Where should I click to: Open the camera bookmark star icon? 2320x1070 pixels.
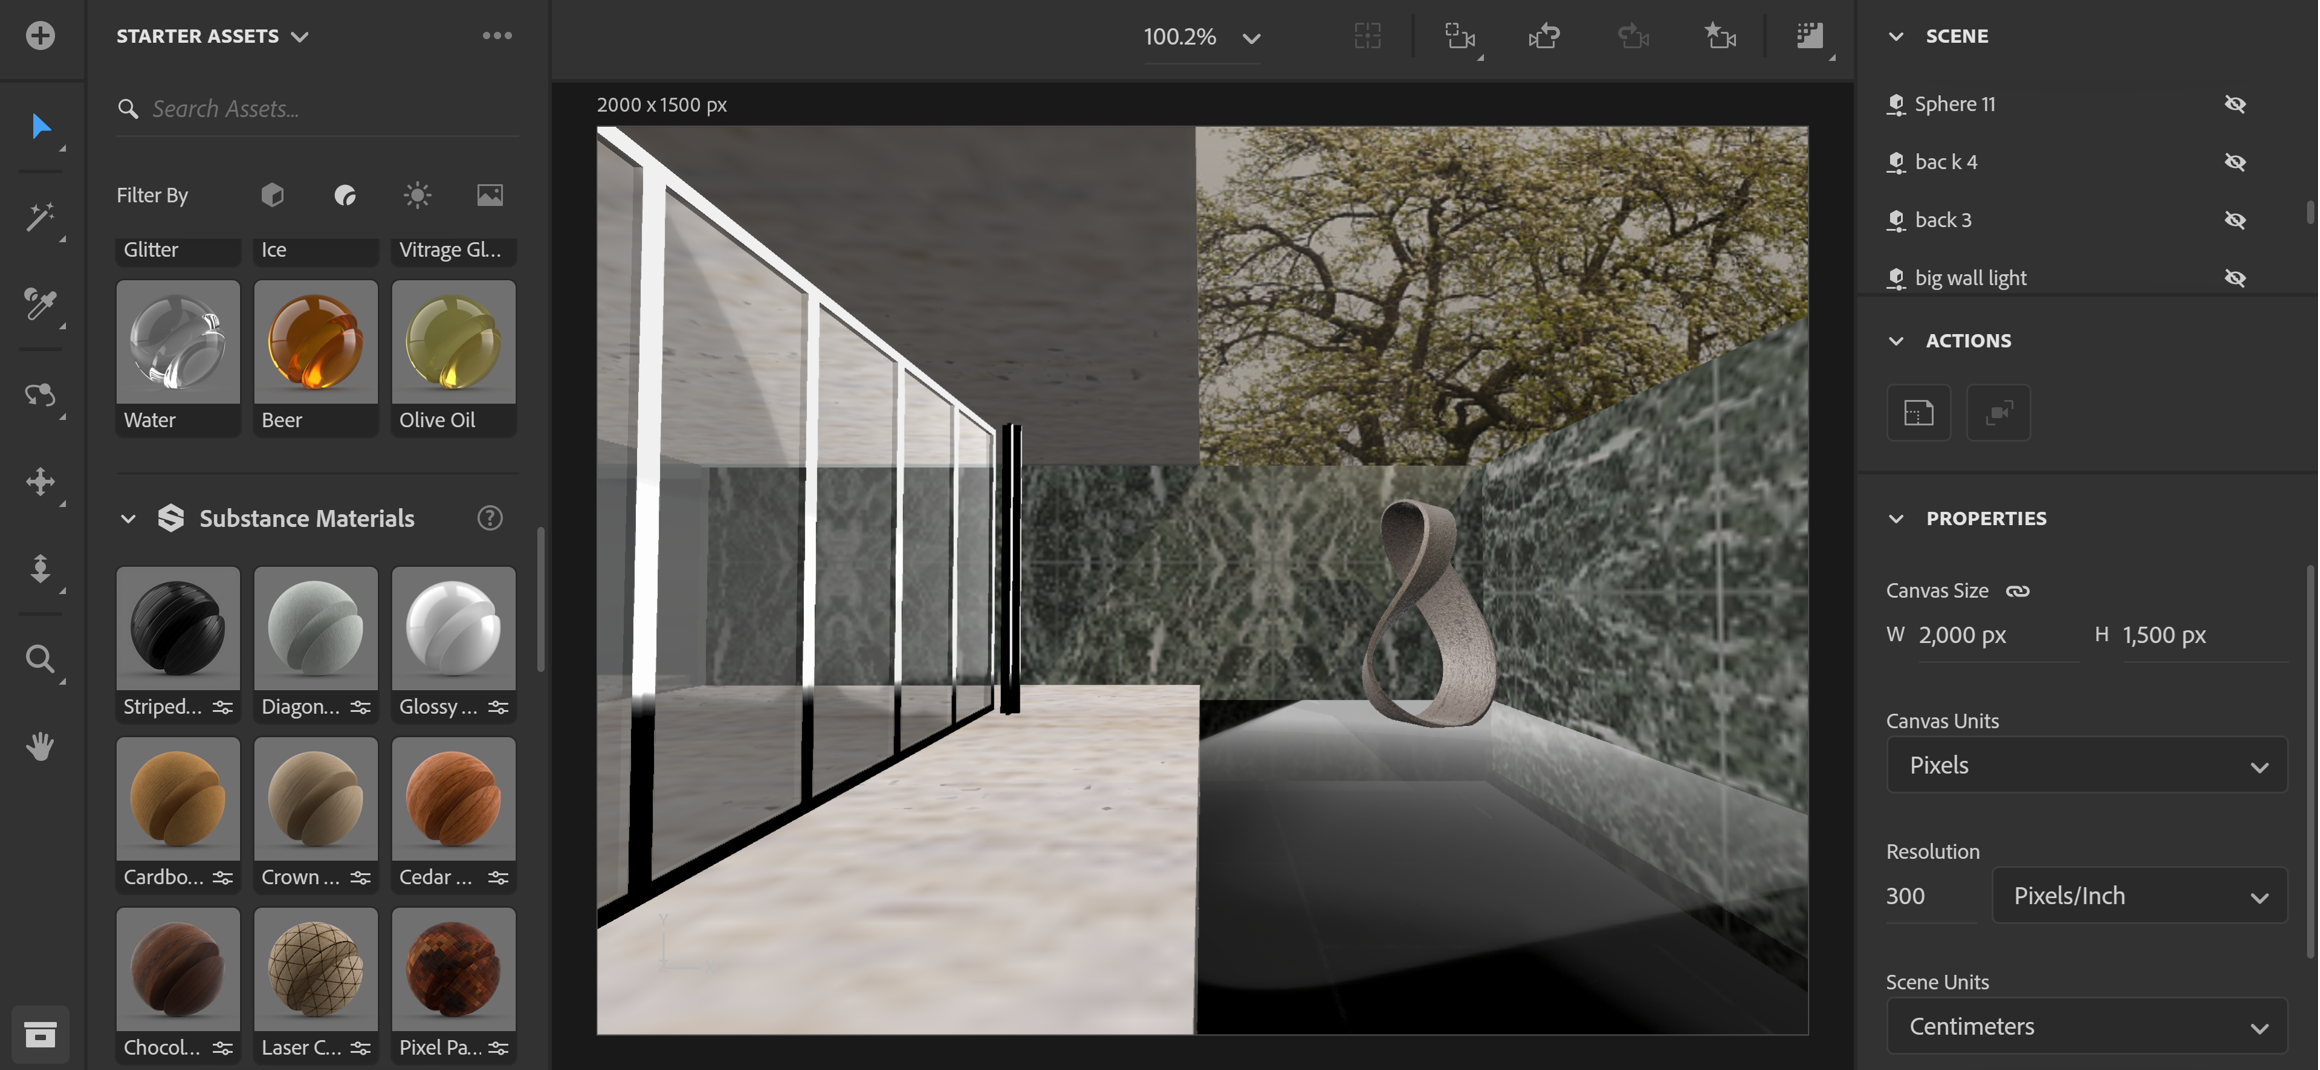1721,36
